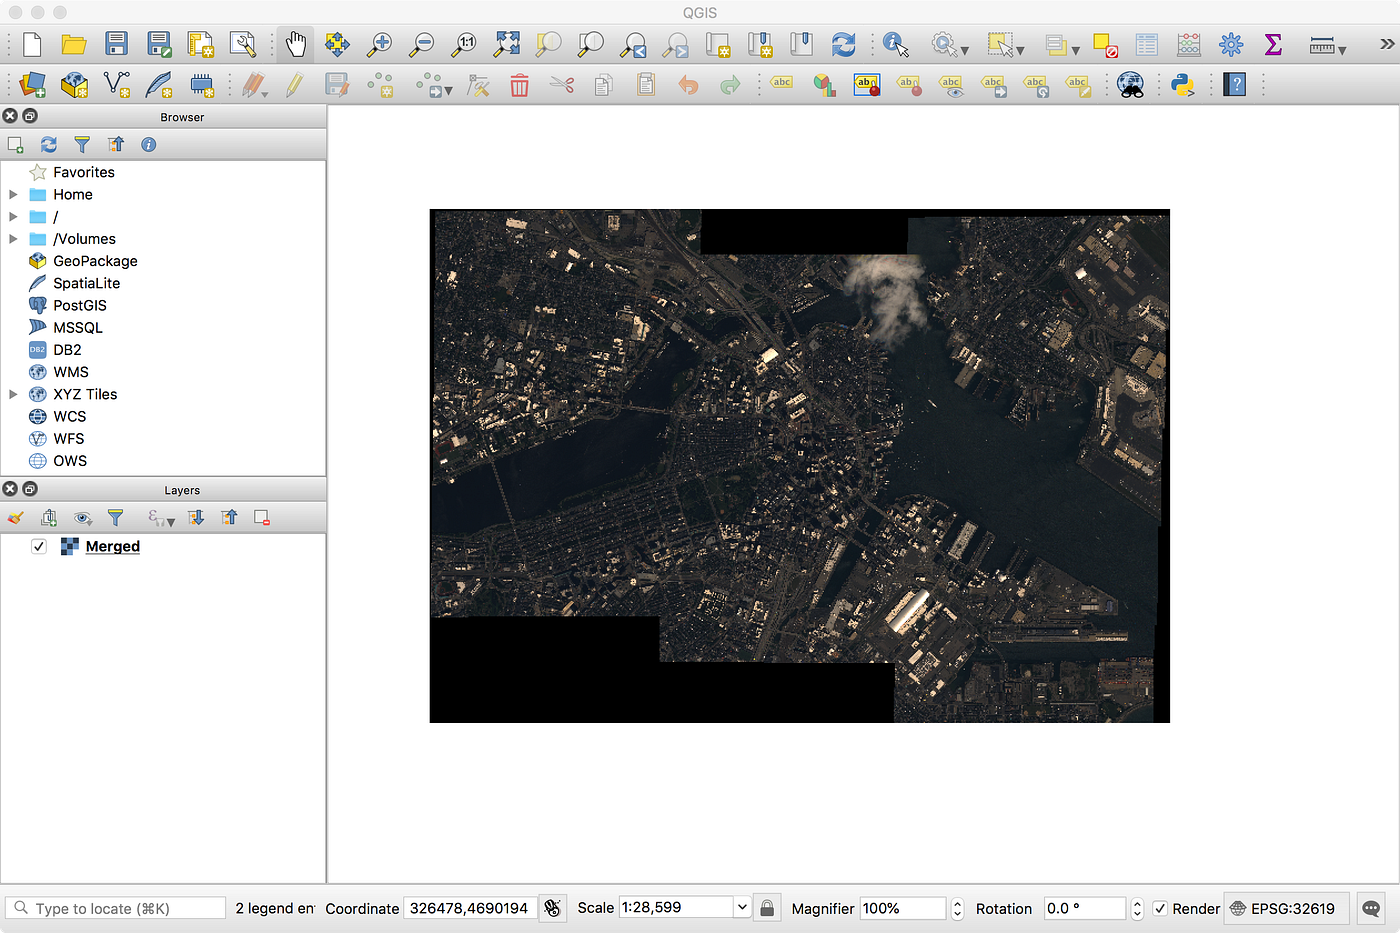Toggle the scale lock button
Viewport: 1400px width, 933px height.
click(x=767, y=908)
